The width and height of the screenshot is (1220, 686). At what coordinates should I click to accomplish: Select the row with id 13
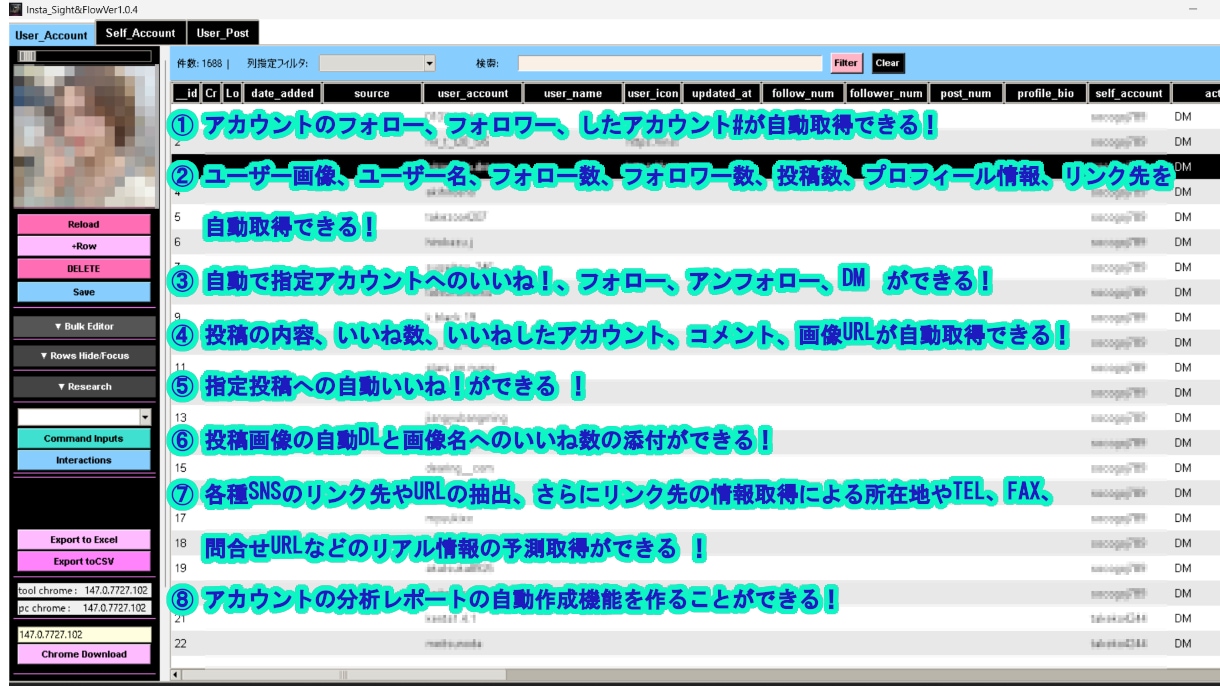pos(695,417)
